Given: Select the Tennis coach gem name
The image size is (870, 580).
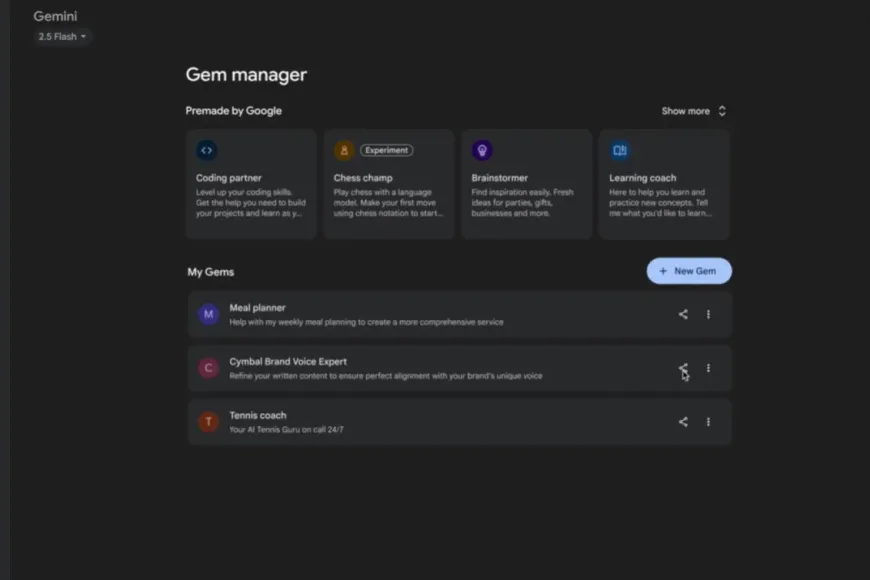Looking at the screenshot, I should coord(258,416).
